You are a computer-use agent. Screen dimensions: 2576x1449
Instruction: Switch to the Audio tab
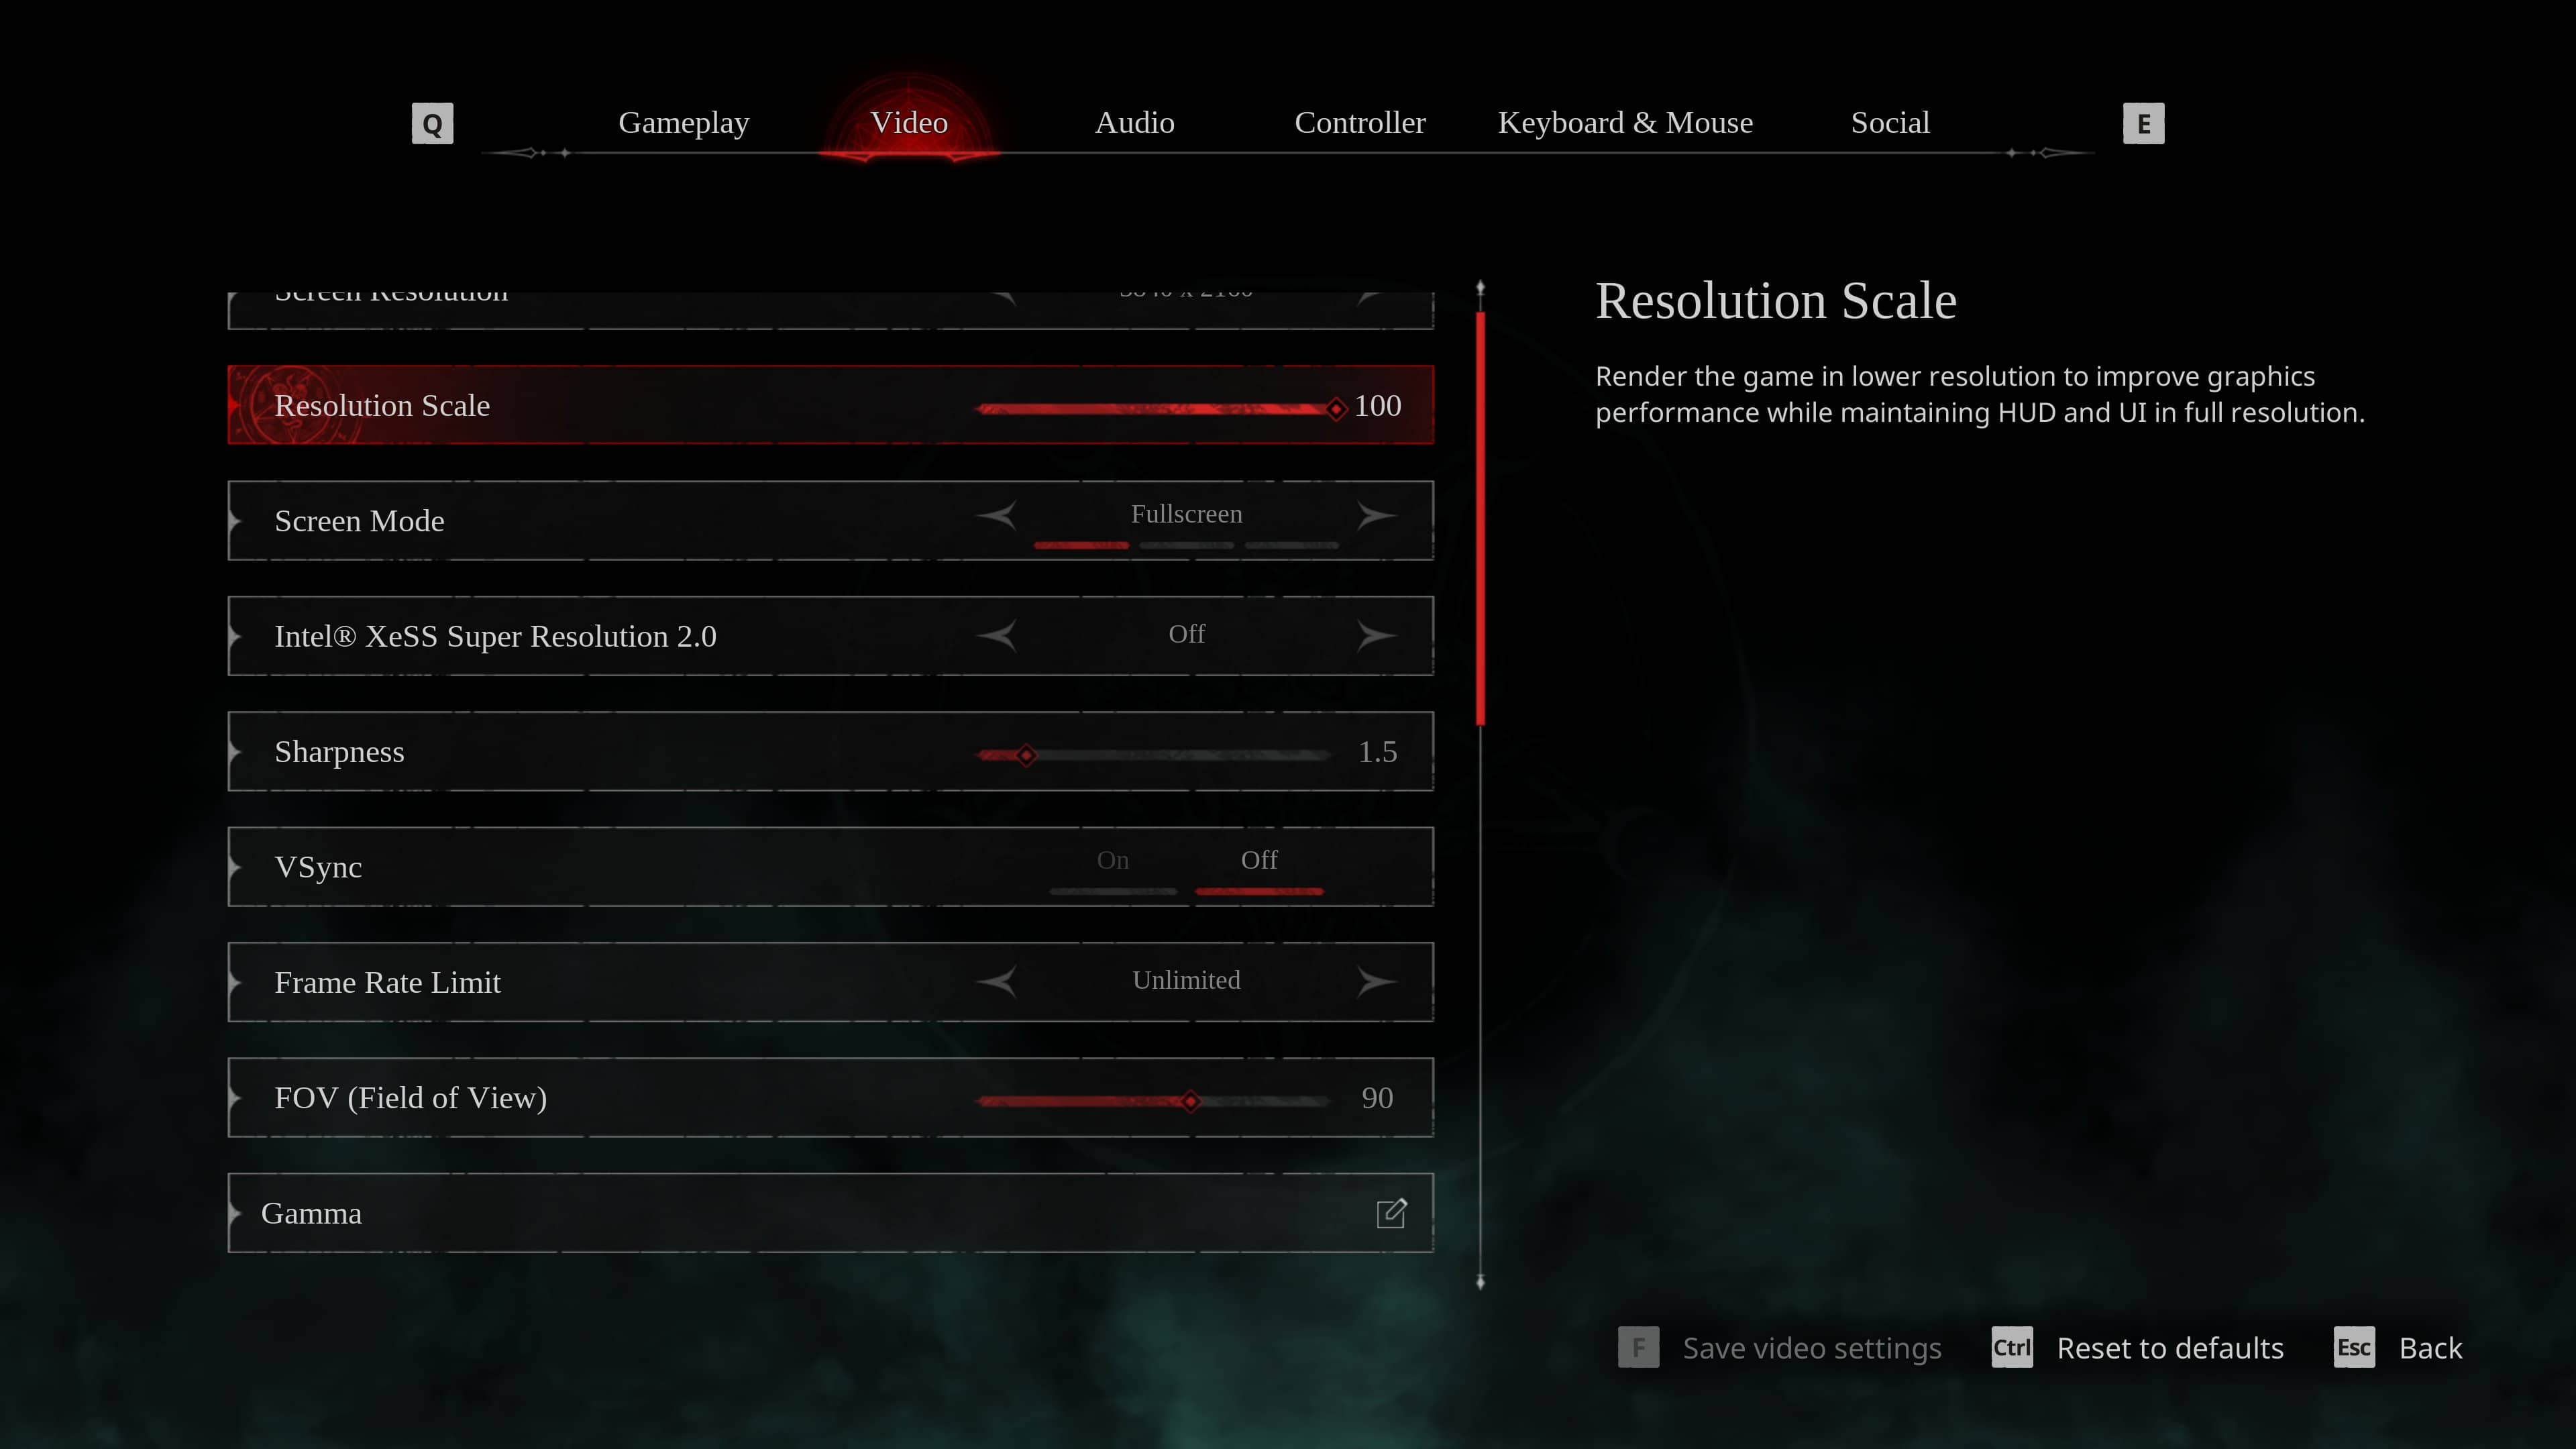(x=1134, y=122)
